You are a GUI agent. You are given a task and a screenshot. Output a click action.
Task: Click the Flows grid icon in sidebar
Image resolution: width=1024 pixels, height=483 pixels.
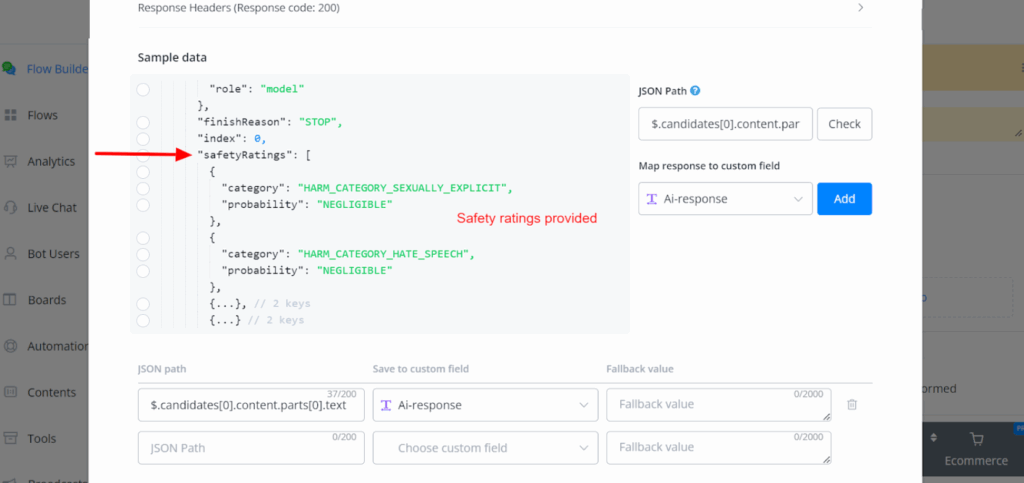coord(10,115)
